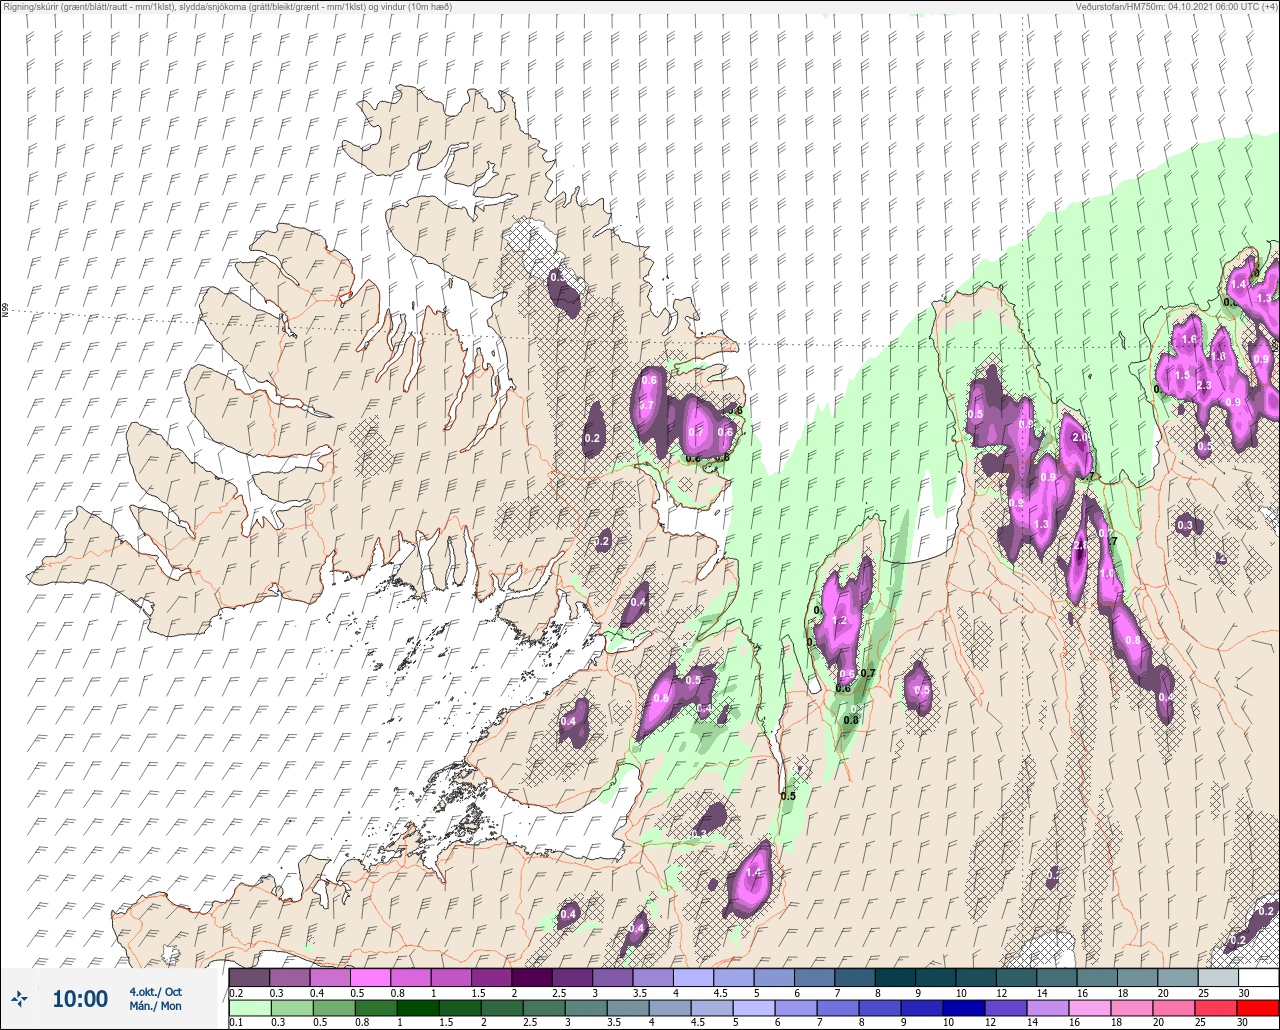Click the 2.0 precipitation value on the map
The image size is (1280, 1030).
pos(1080,438)
